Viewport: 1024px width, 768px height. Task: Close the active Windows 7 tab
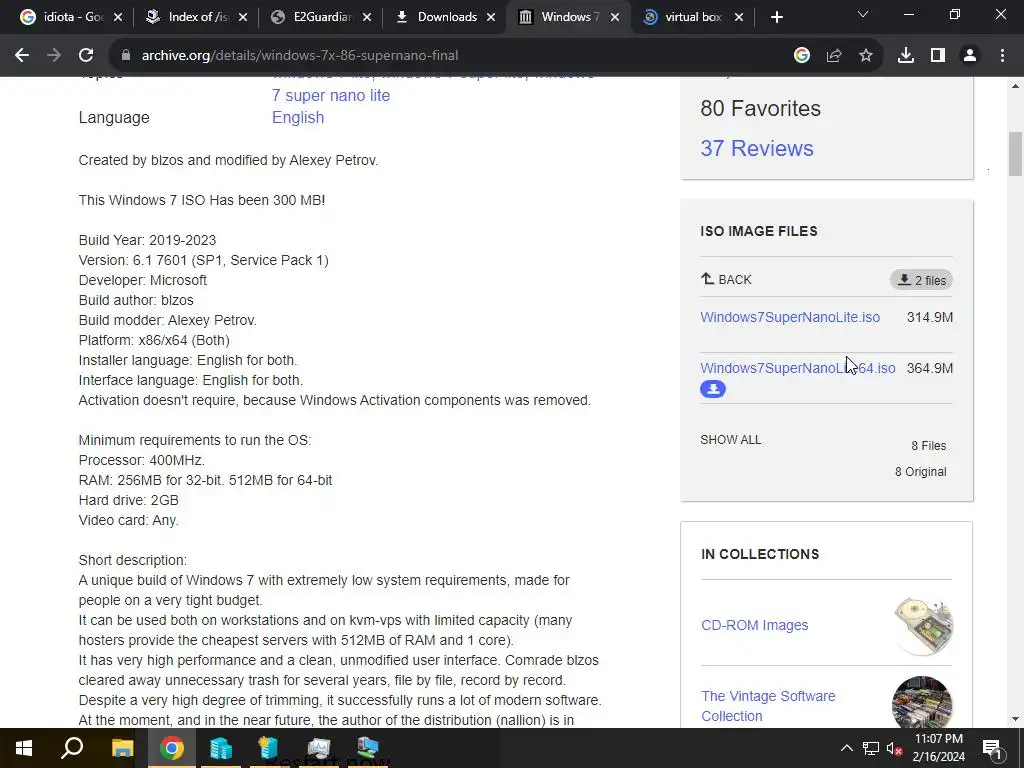pyautogui.click(x=615, y=18)
